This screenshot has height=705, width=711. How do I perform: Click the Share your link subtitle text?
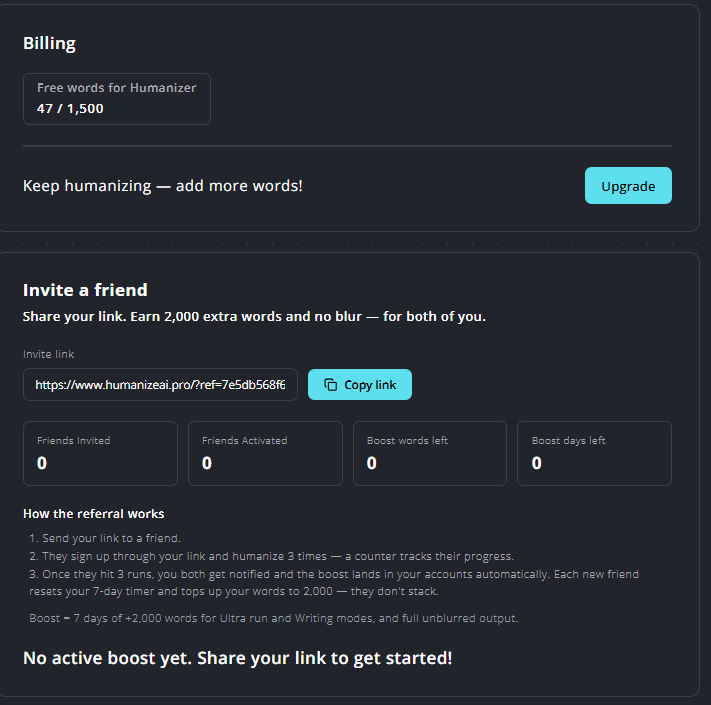[254, 316]
